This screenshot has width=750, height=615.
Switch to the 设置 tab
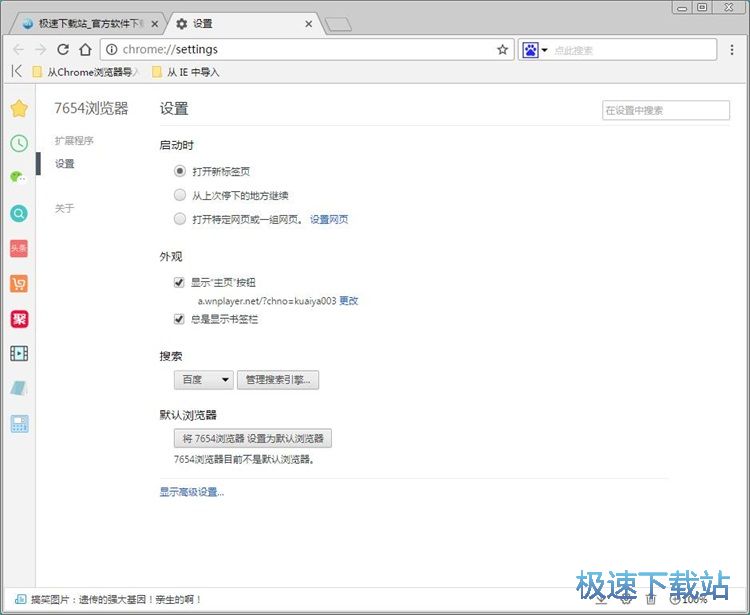244,23
